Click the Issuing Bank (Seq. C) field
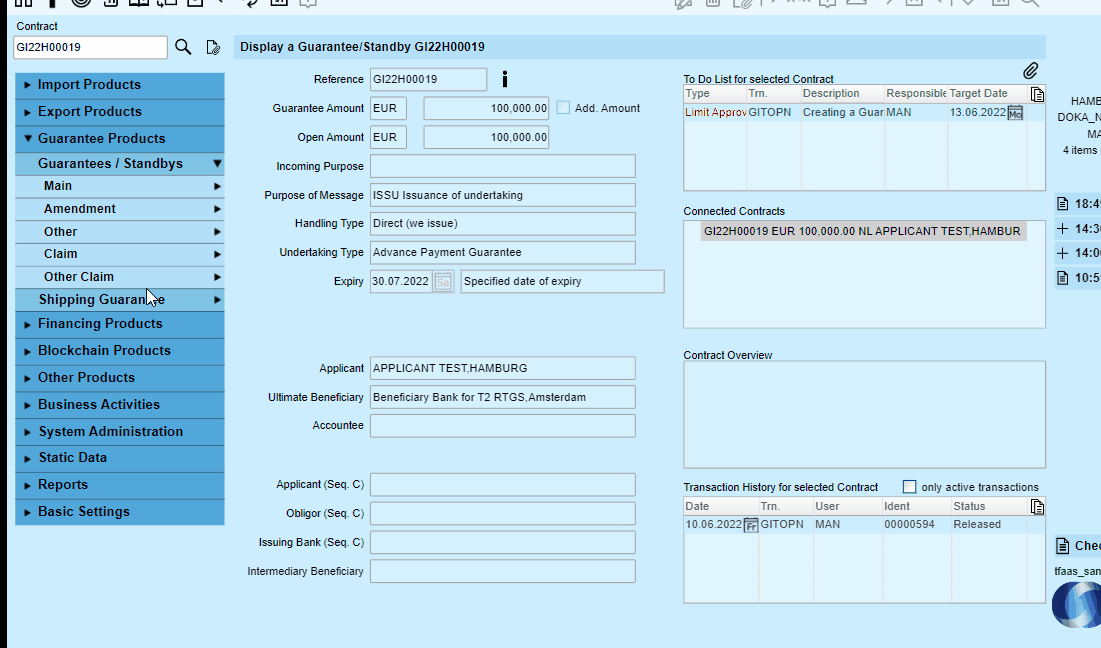The height and width of the screenshot is (648, 1101). pyautogui.click(x=503, y=543)
